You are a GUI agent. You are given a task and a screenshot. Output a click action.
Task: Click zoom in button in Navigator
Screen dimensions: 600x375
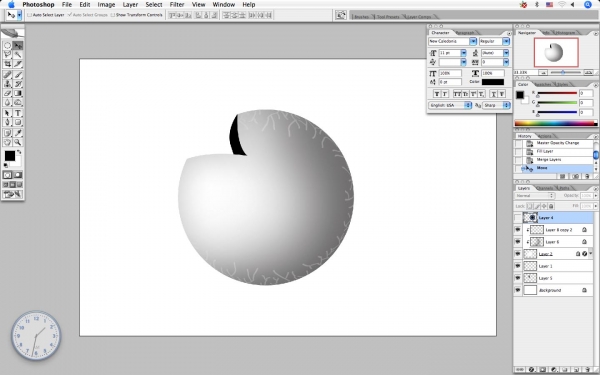pos(589,72)
